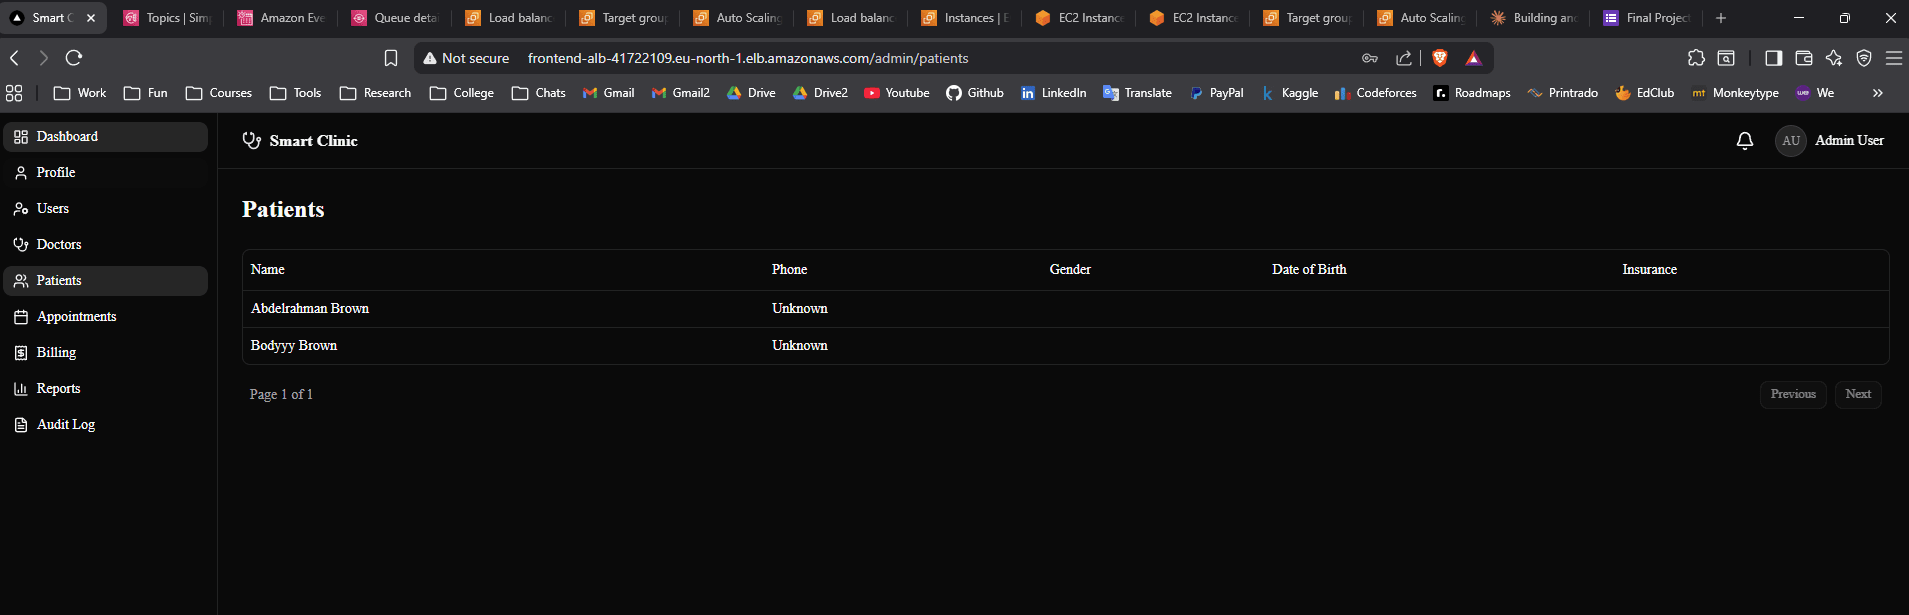Image resolution: width=1909 pixels, height=615 pixels.
Task: Select Patients in the sidebar
Action: pos(105,281)
